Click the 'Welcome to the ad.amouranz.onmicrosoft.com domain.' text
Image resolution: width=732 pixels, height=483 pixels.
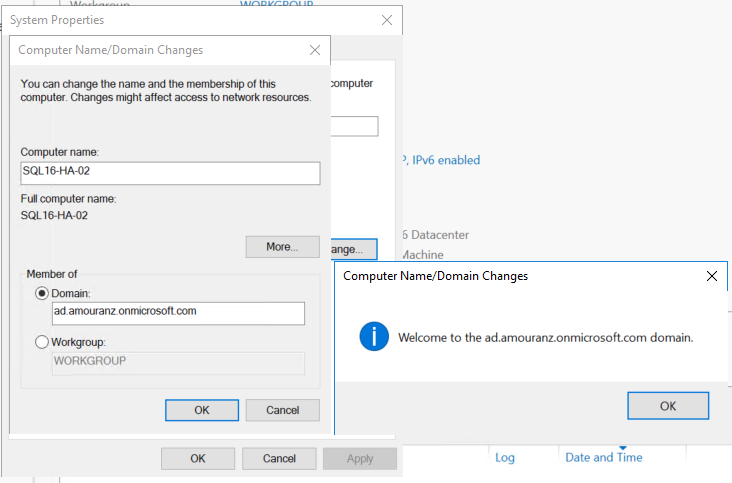545,337
